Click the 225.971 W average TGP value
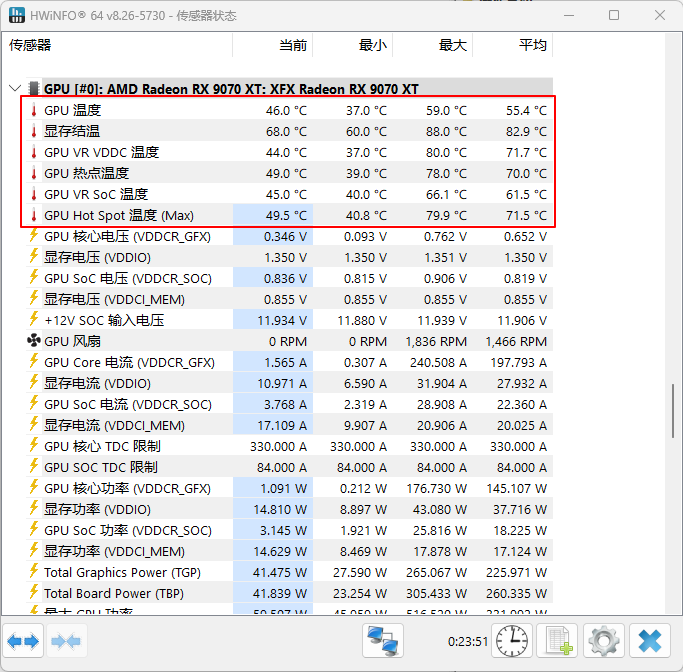This screenshot has height=672, width=683. click(517, 572)
